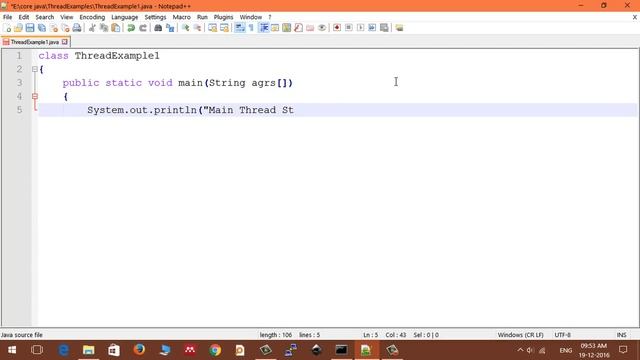The height and width of the screenshot is (360, 640).
Task: Click inside the System.out.println line
Action: (x=190, y=110)
